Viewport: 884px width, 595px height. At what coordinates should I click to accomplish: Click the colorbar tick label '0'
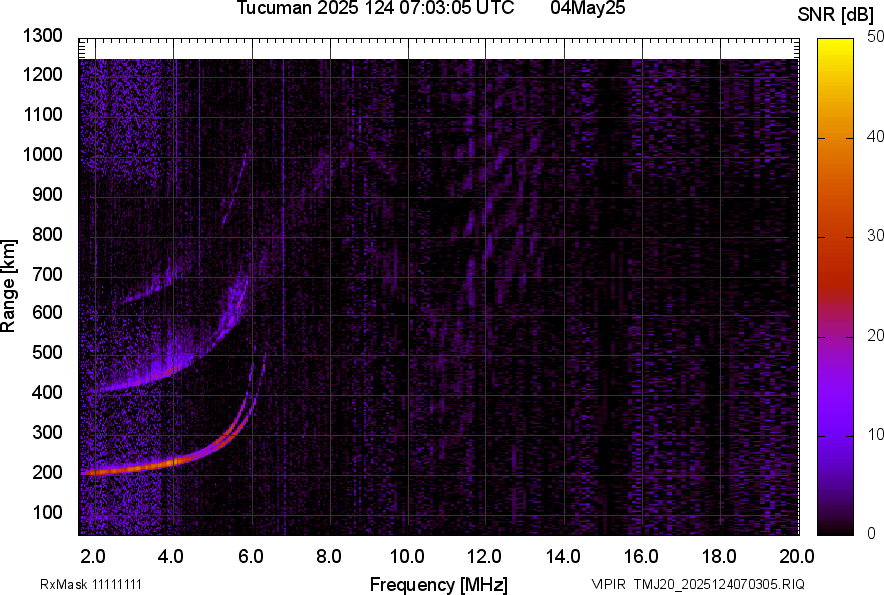click(872, 533)
